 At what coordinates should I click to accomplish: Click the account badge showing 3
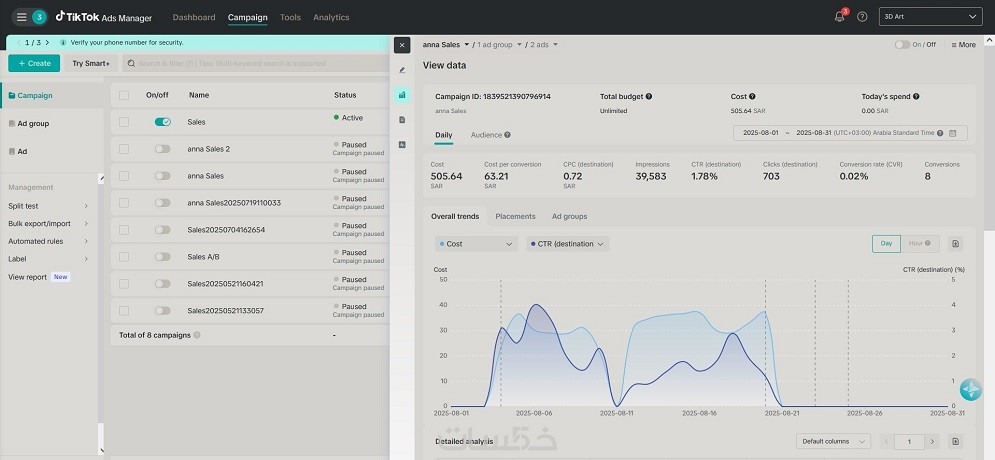click(x=39, y=17)
